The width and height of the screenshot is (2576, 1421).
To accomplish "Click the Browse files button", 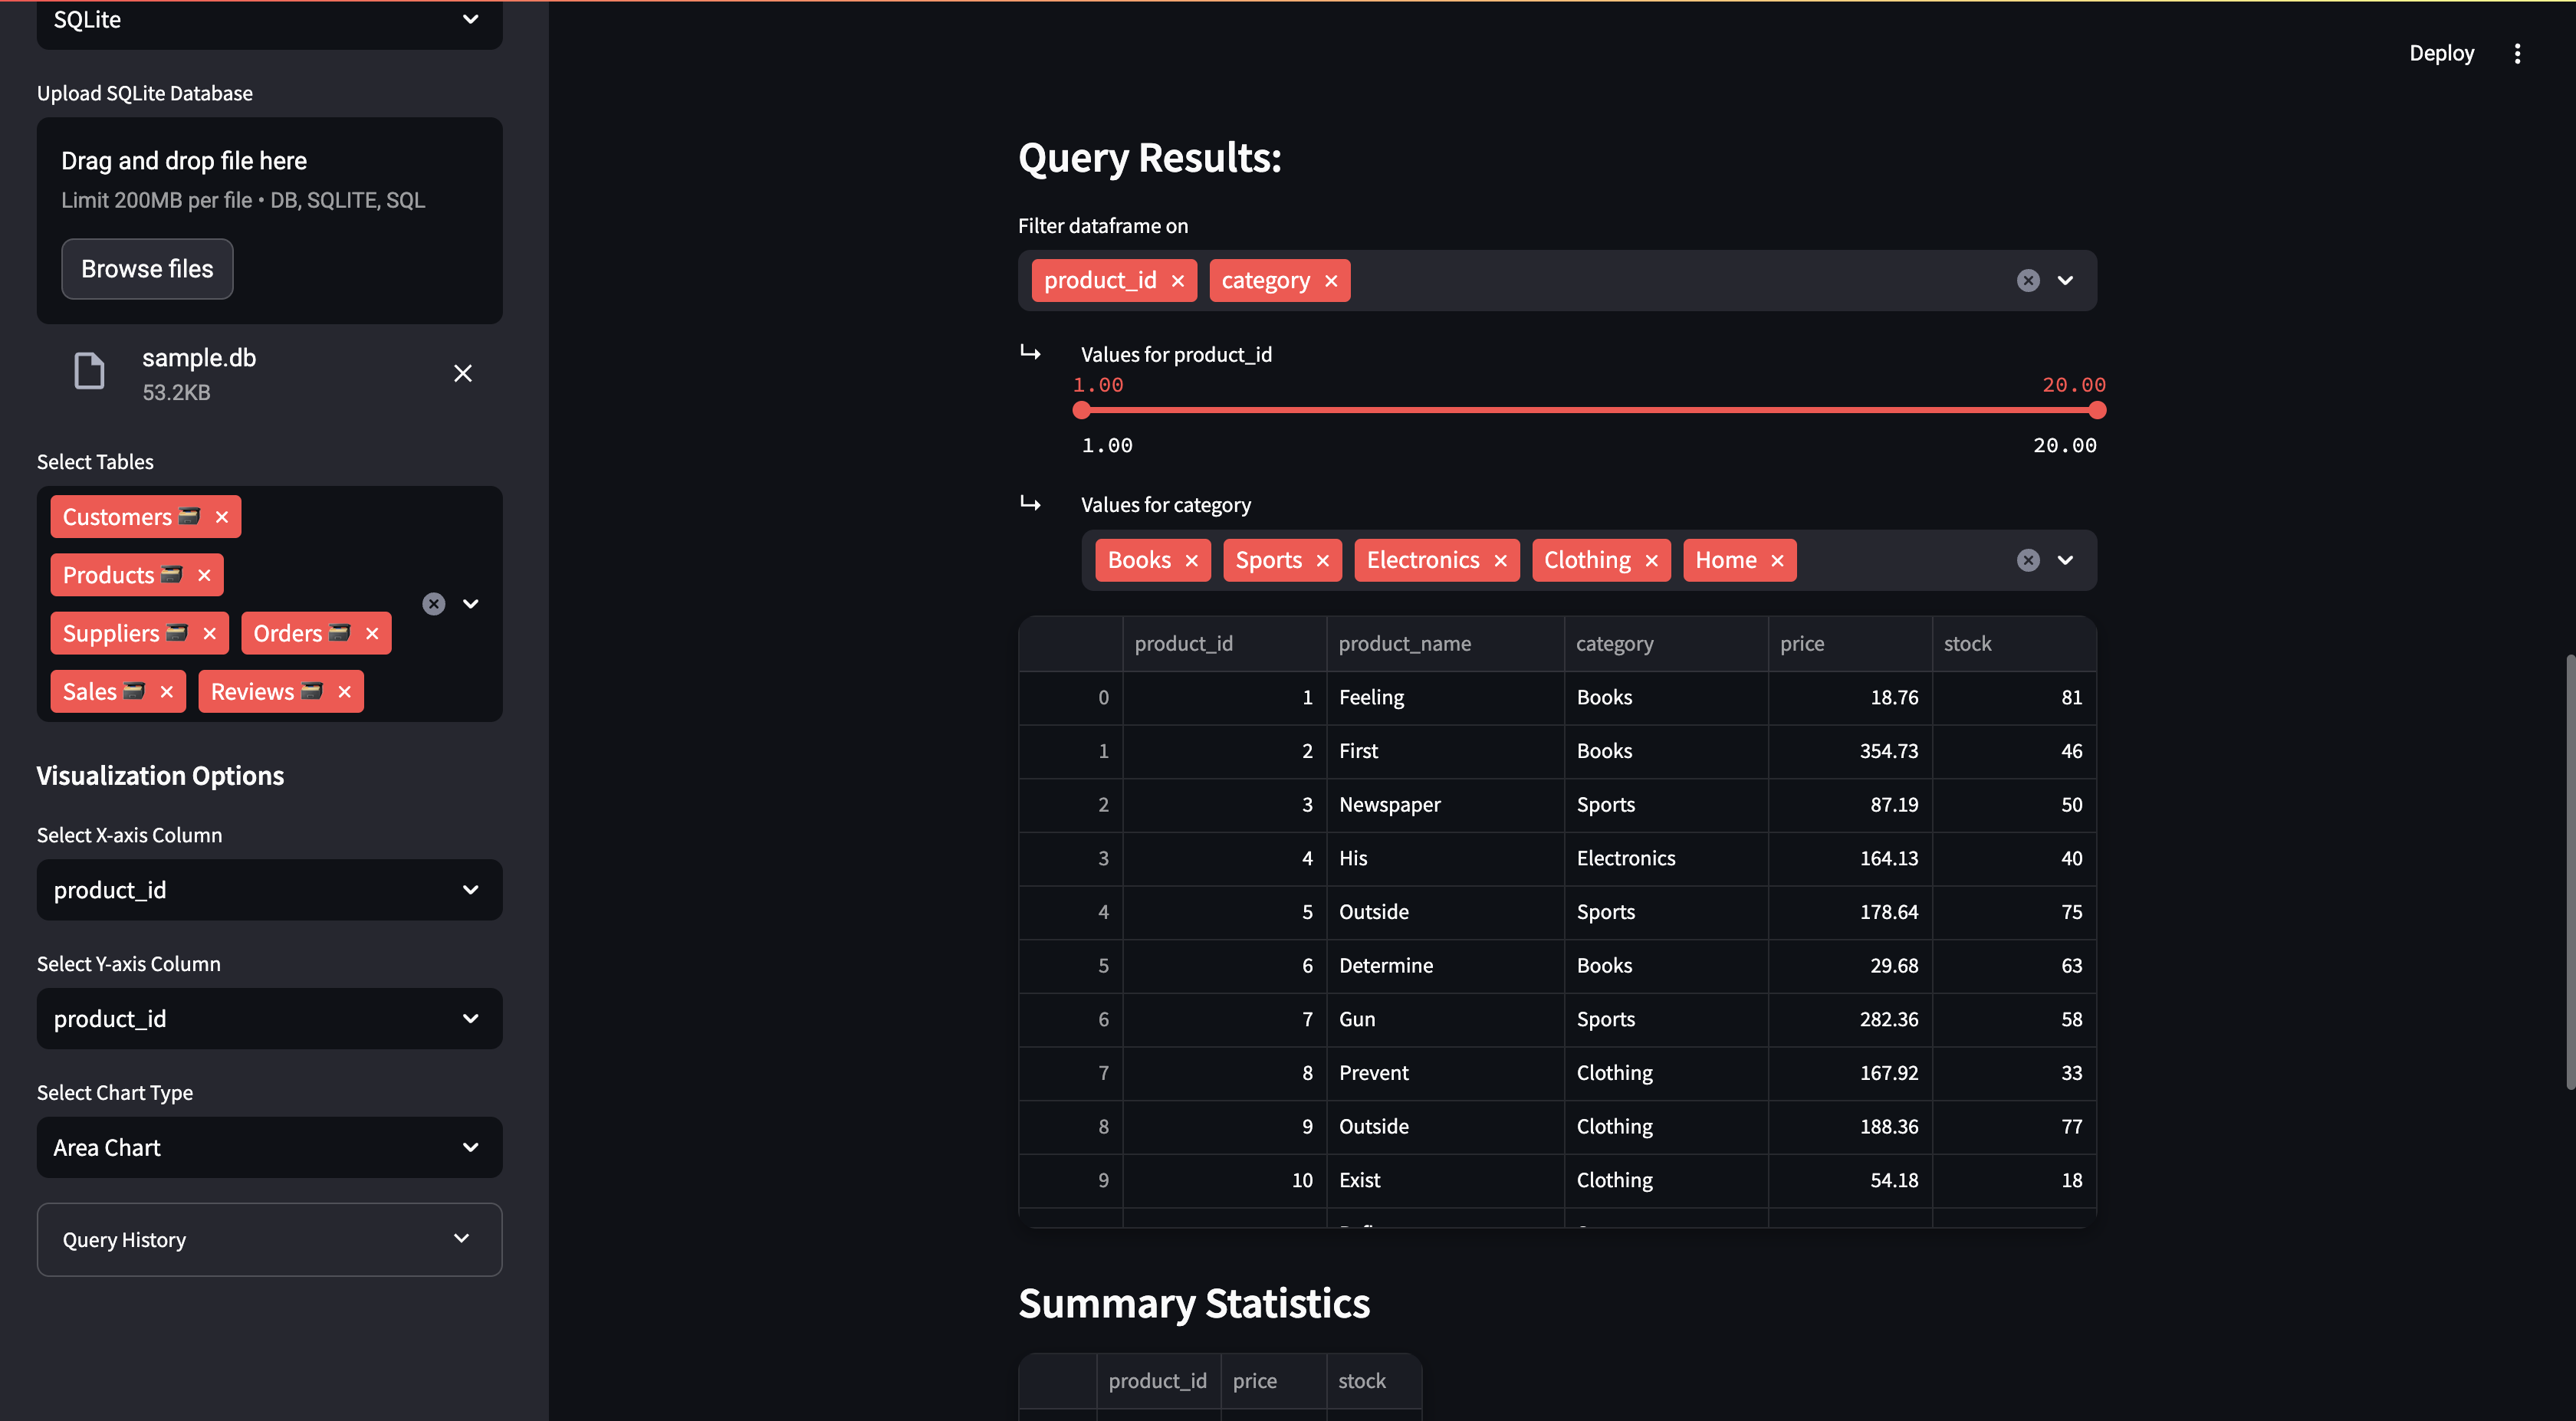I will pos(147,269).
